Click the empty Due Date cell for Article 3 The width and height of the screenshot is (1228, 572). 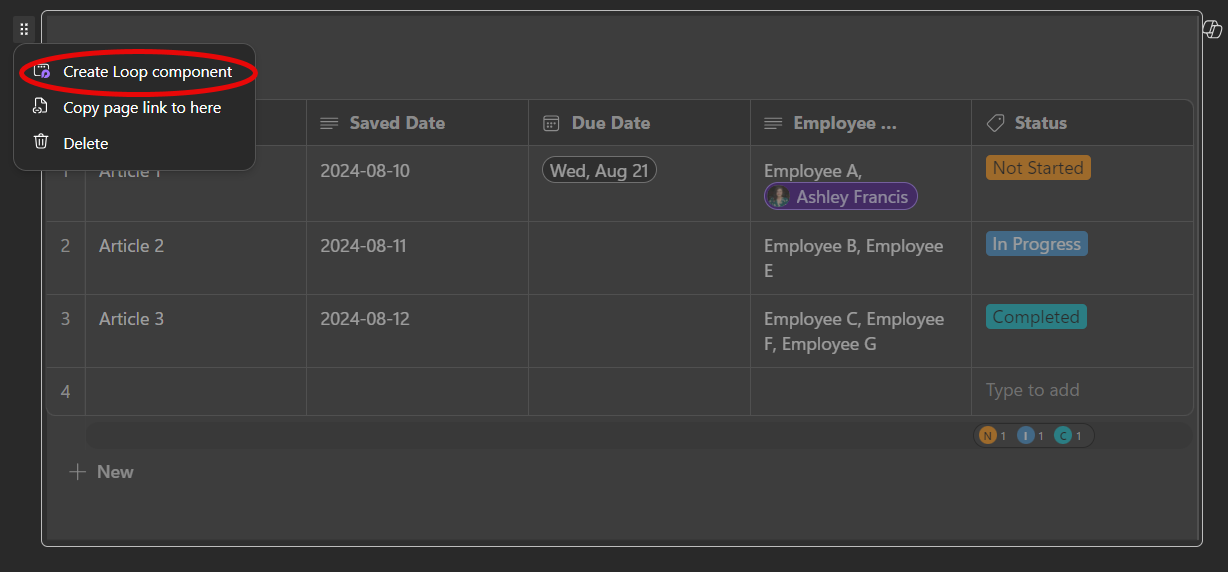click(639, 331)
